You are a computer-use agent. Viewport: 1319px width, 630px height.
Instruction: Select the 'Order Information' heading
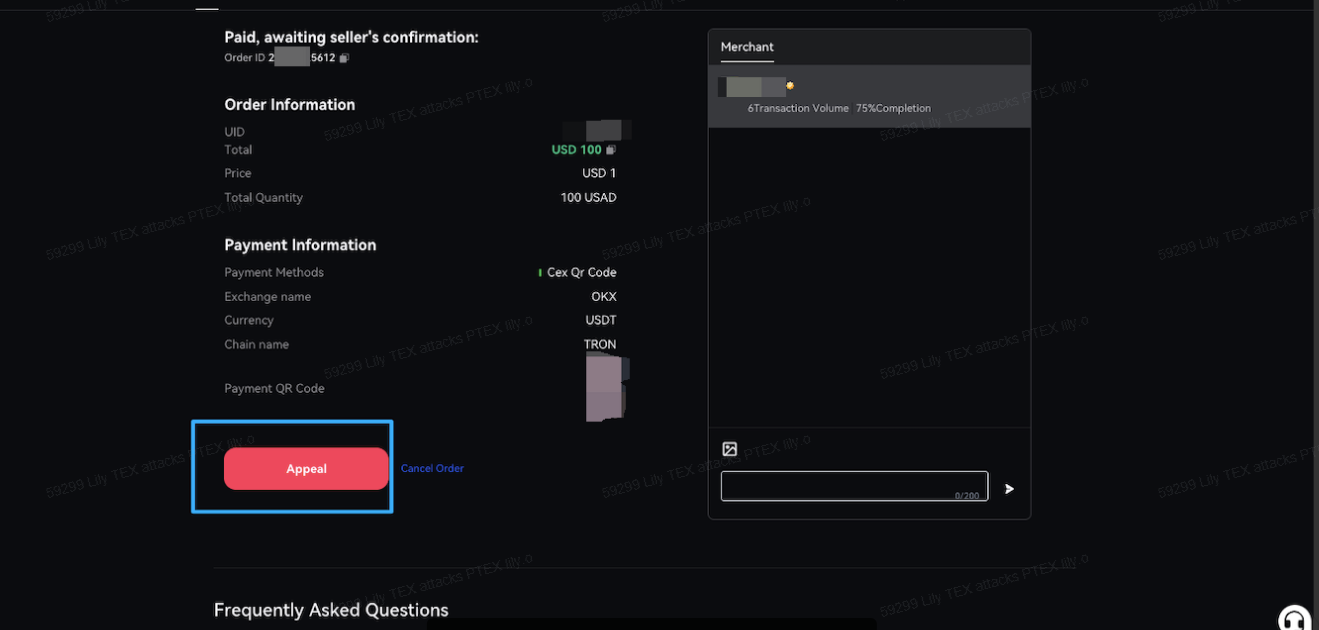290,105
